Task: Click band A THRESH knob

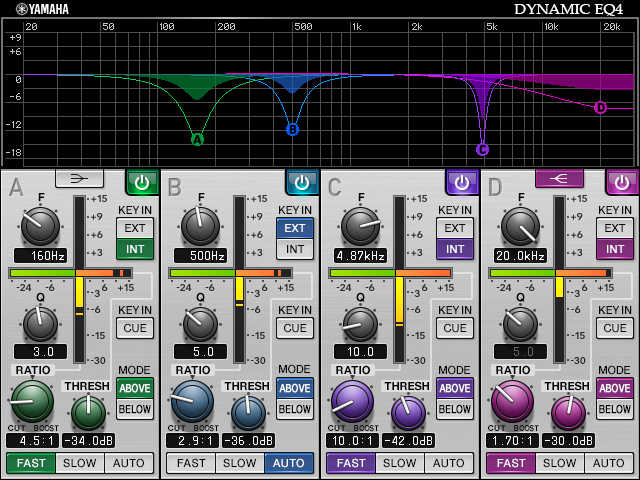Action: [x=89, y=413]
